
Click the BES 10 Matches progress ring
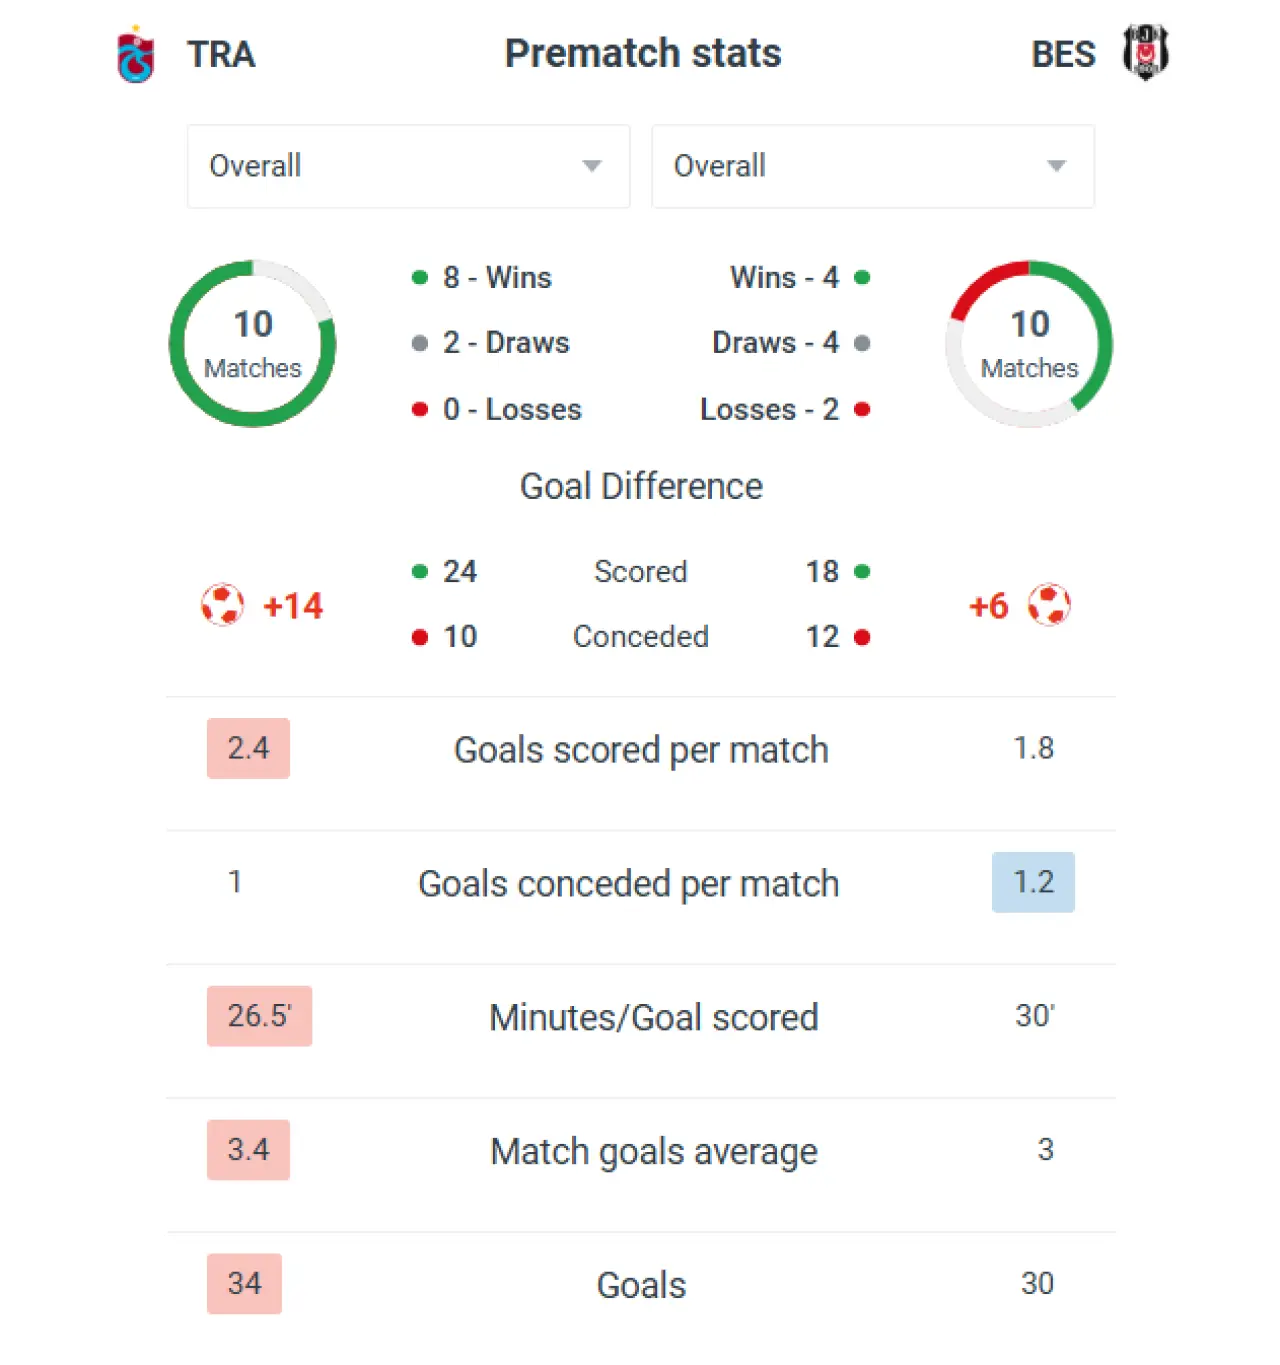click(x=1029, y=344)
